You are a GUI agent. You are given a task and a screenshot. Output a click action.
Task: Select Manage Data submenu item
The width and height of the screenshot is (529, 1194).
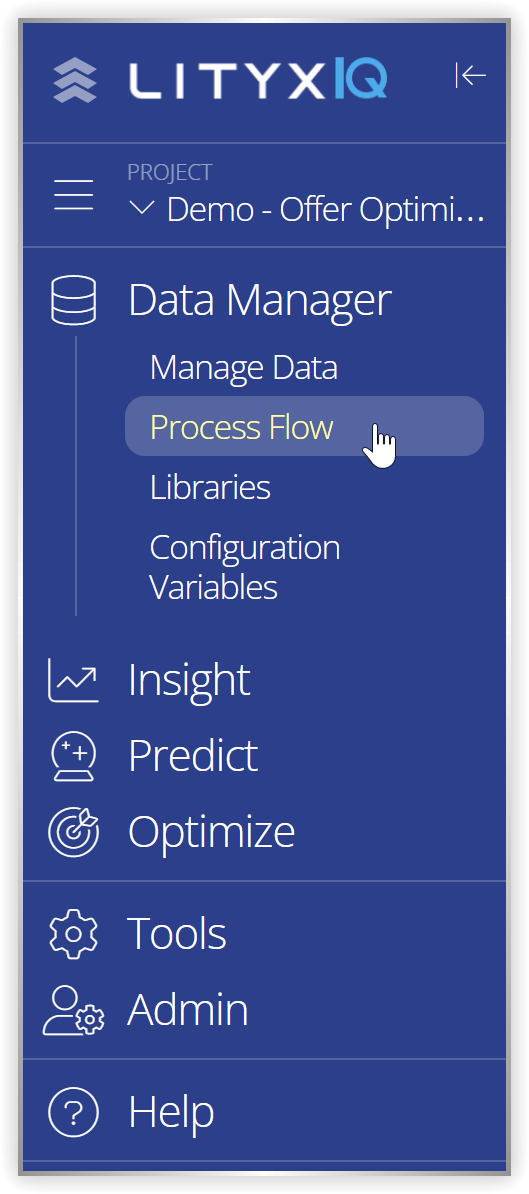(x=244, y=368)
